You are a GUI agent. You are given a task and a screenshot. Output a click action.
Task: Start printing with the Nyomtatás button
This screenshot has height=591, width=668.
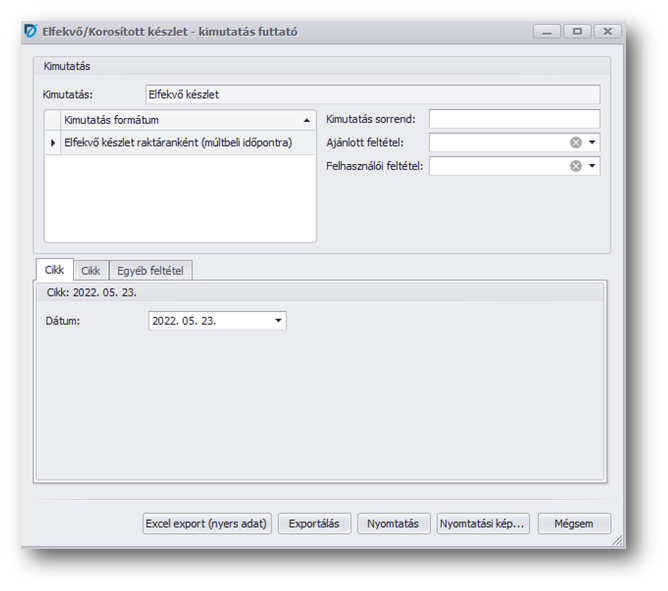(393, 523)
